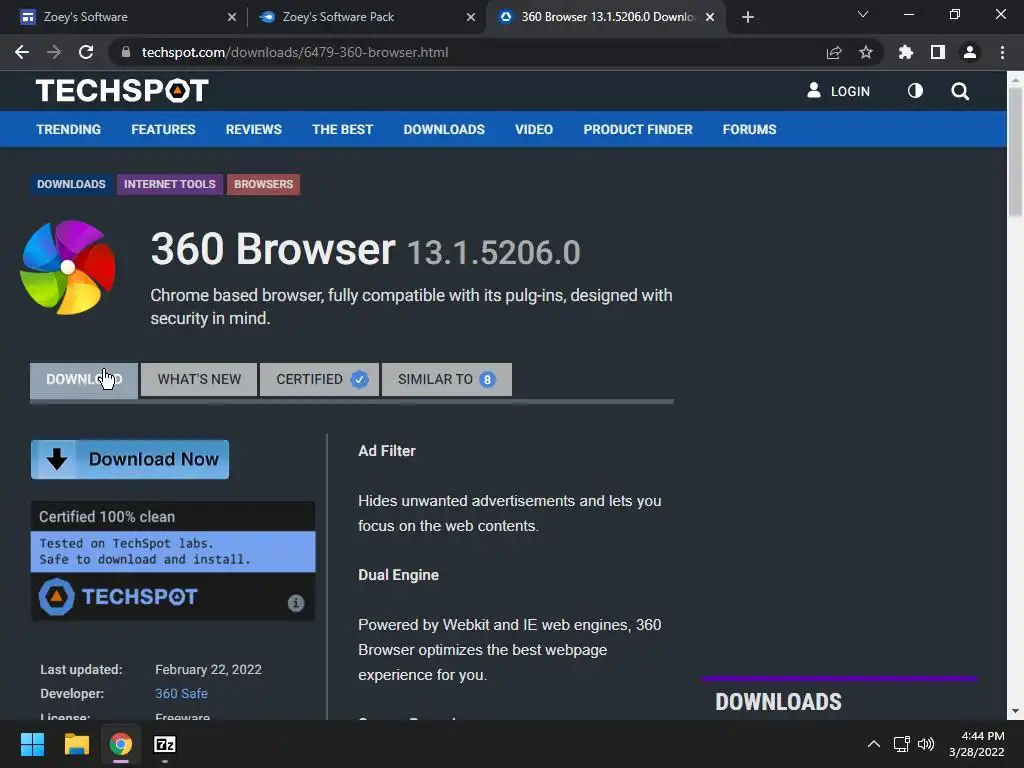Click the DOWNLOADS sidebar heading
This screenshot has height=768, width=1024.
click(778, 701)
